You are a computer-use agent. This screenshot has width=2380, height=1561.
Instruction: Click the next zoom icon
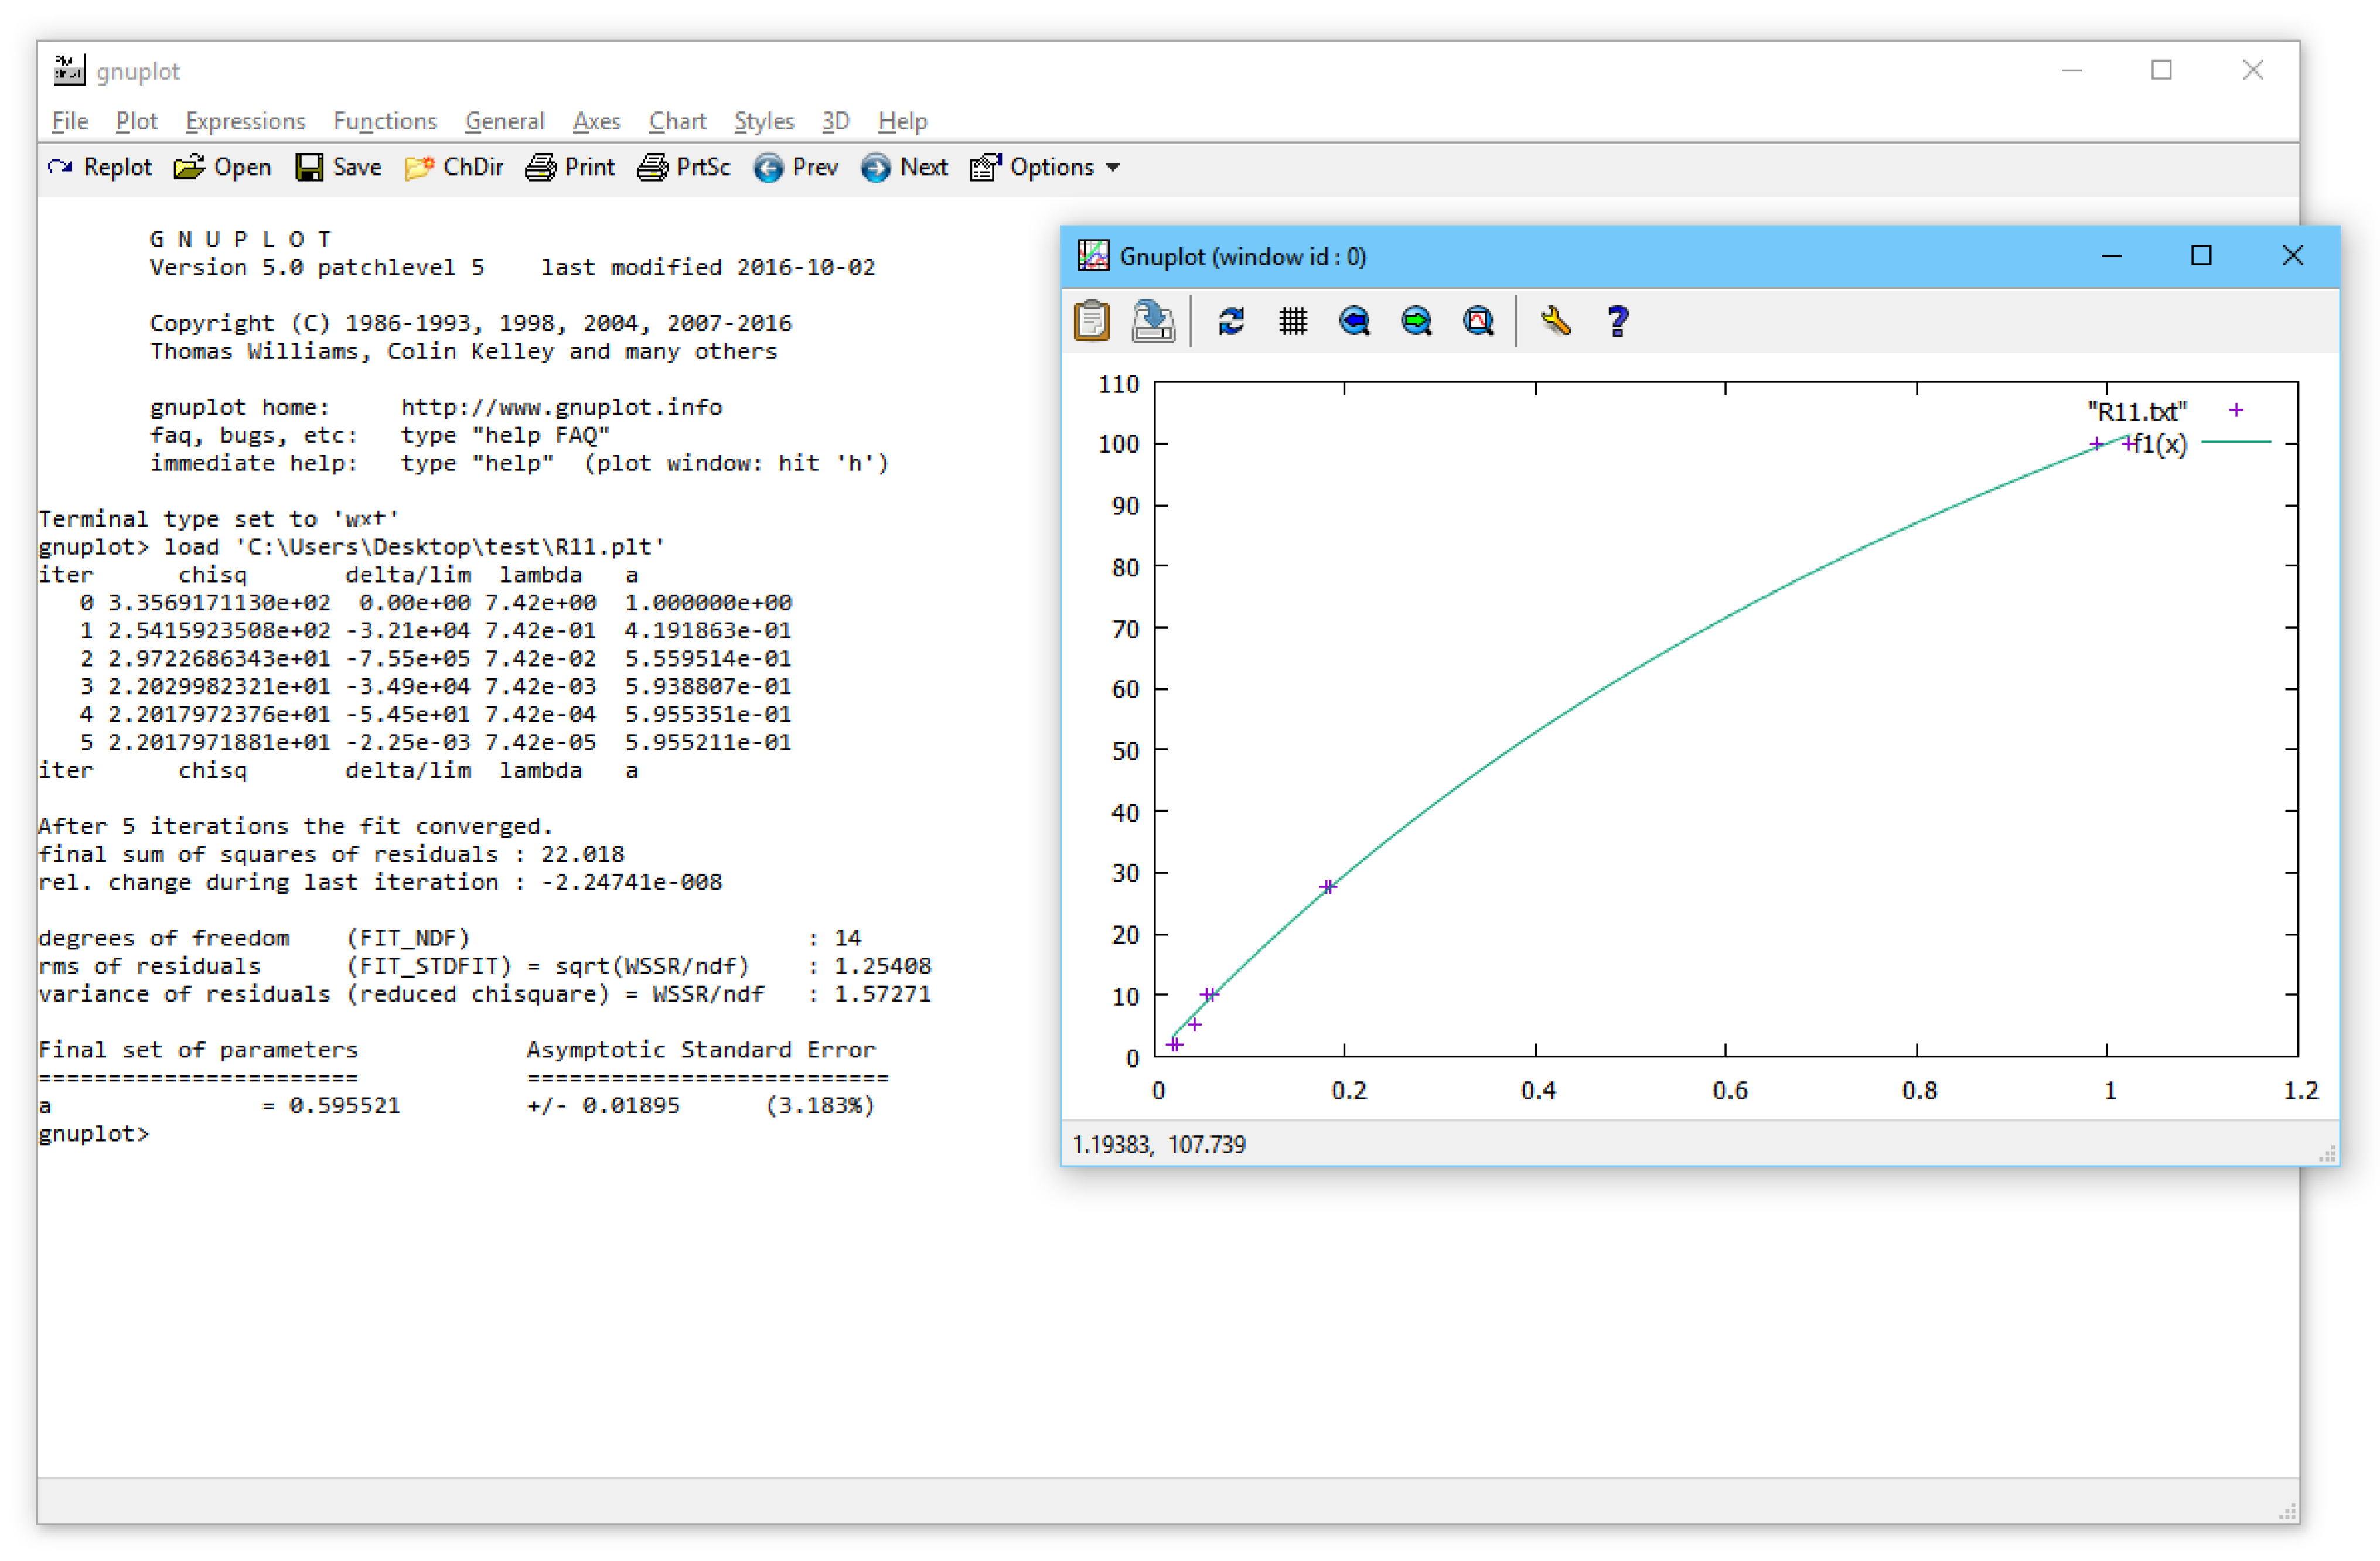pos(1417,321)
